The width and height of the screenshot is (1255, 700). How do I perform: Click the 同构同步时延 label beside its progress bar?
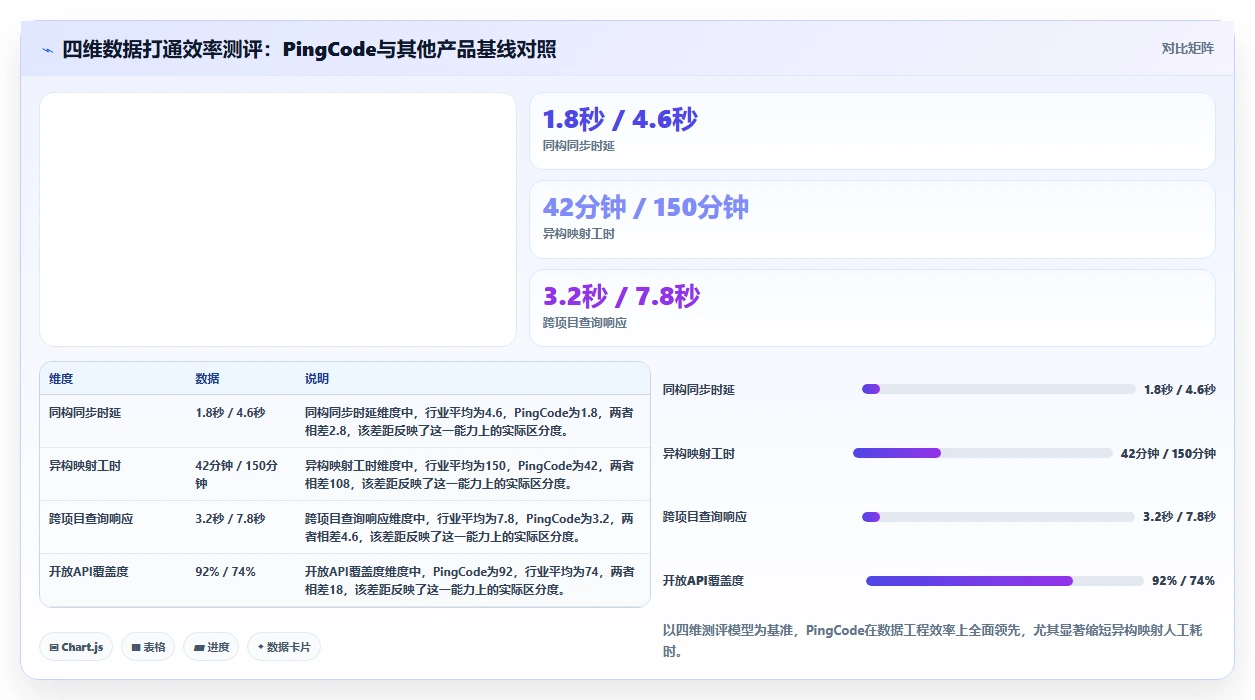click(x=699, y=389)
